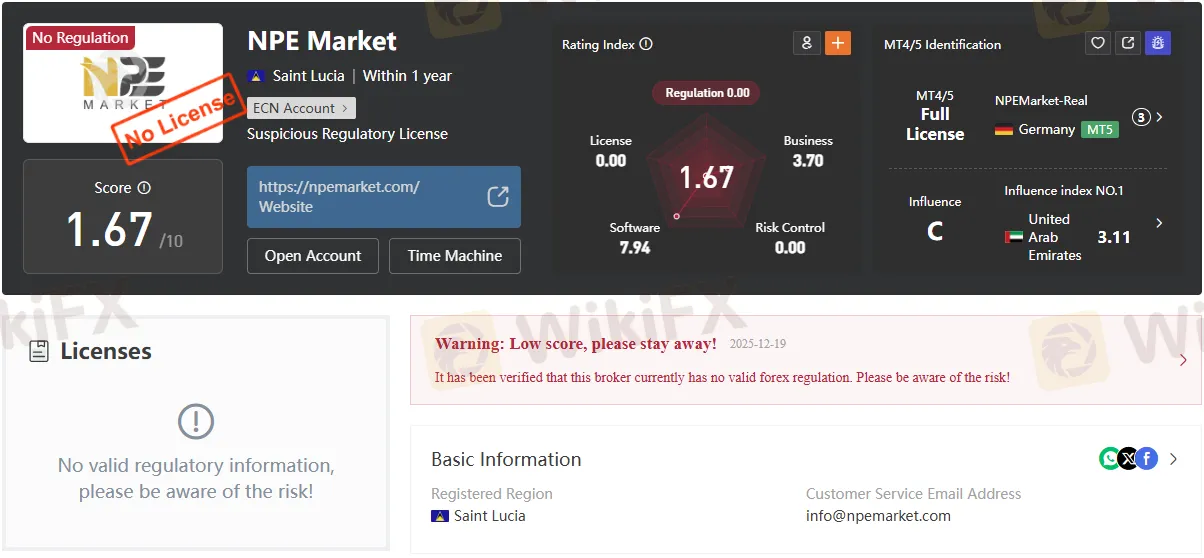Screen dimensions: 1204x558
Task: Click the Influence grade C
Action: pyautogui.click(x=935, y=232)
